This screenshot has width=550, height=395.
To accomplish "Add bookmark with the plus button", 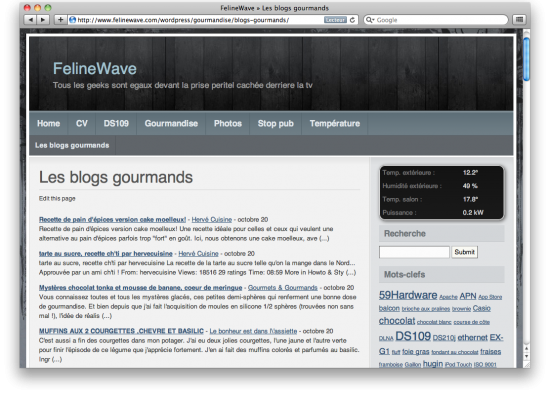I will (60, 20).
